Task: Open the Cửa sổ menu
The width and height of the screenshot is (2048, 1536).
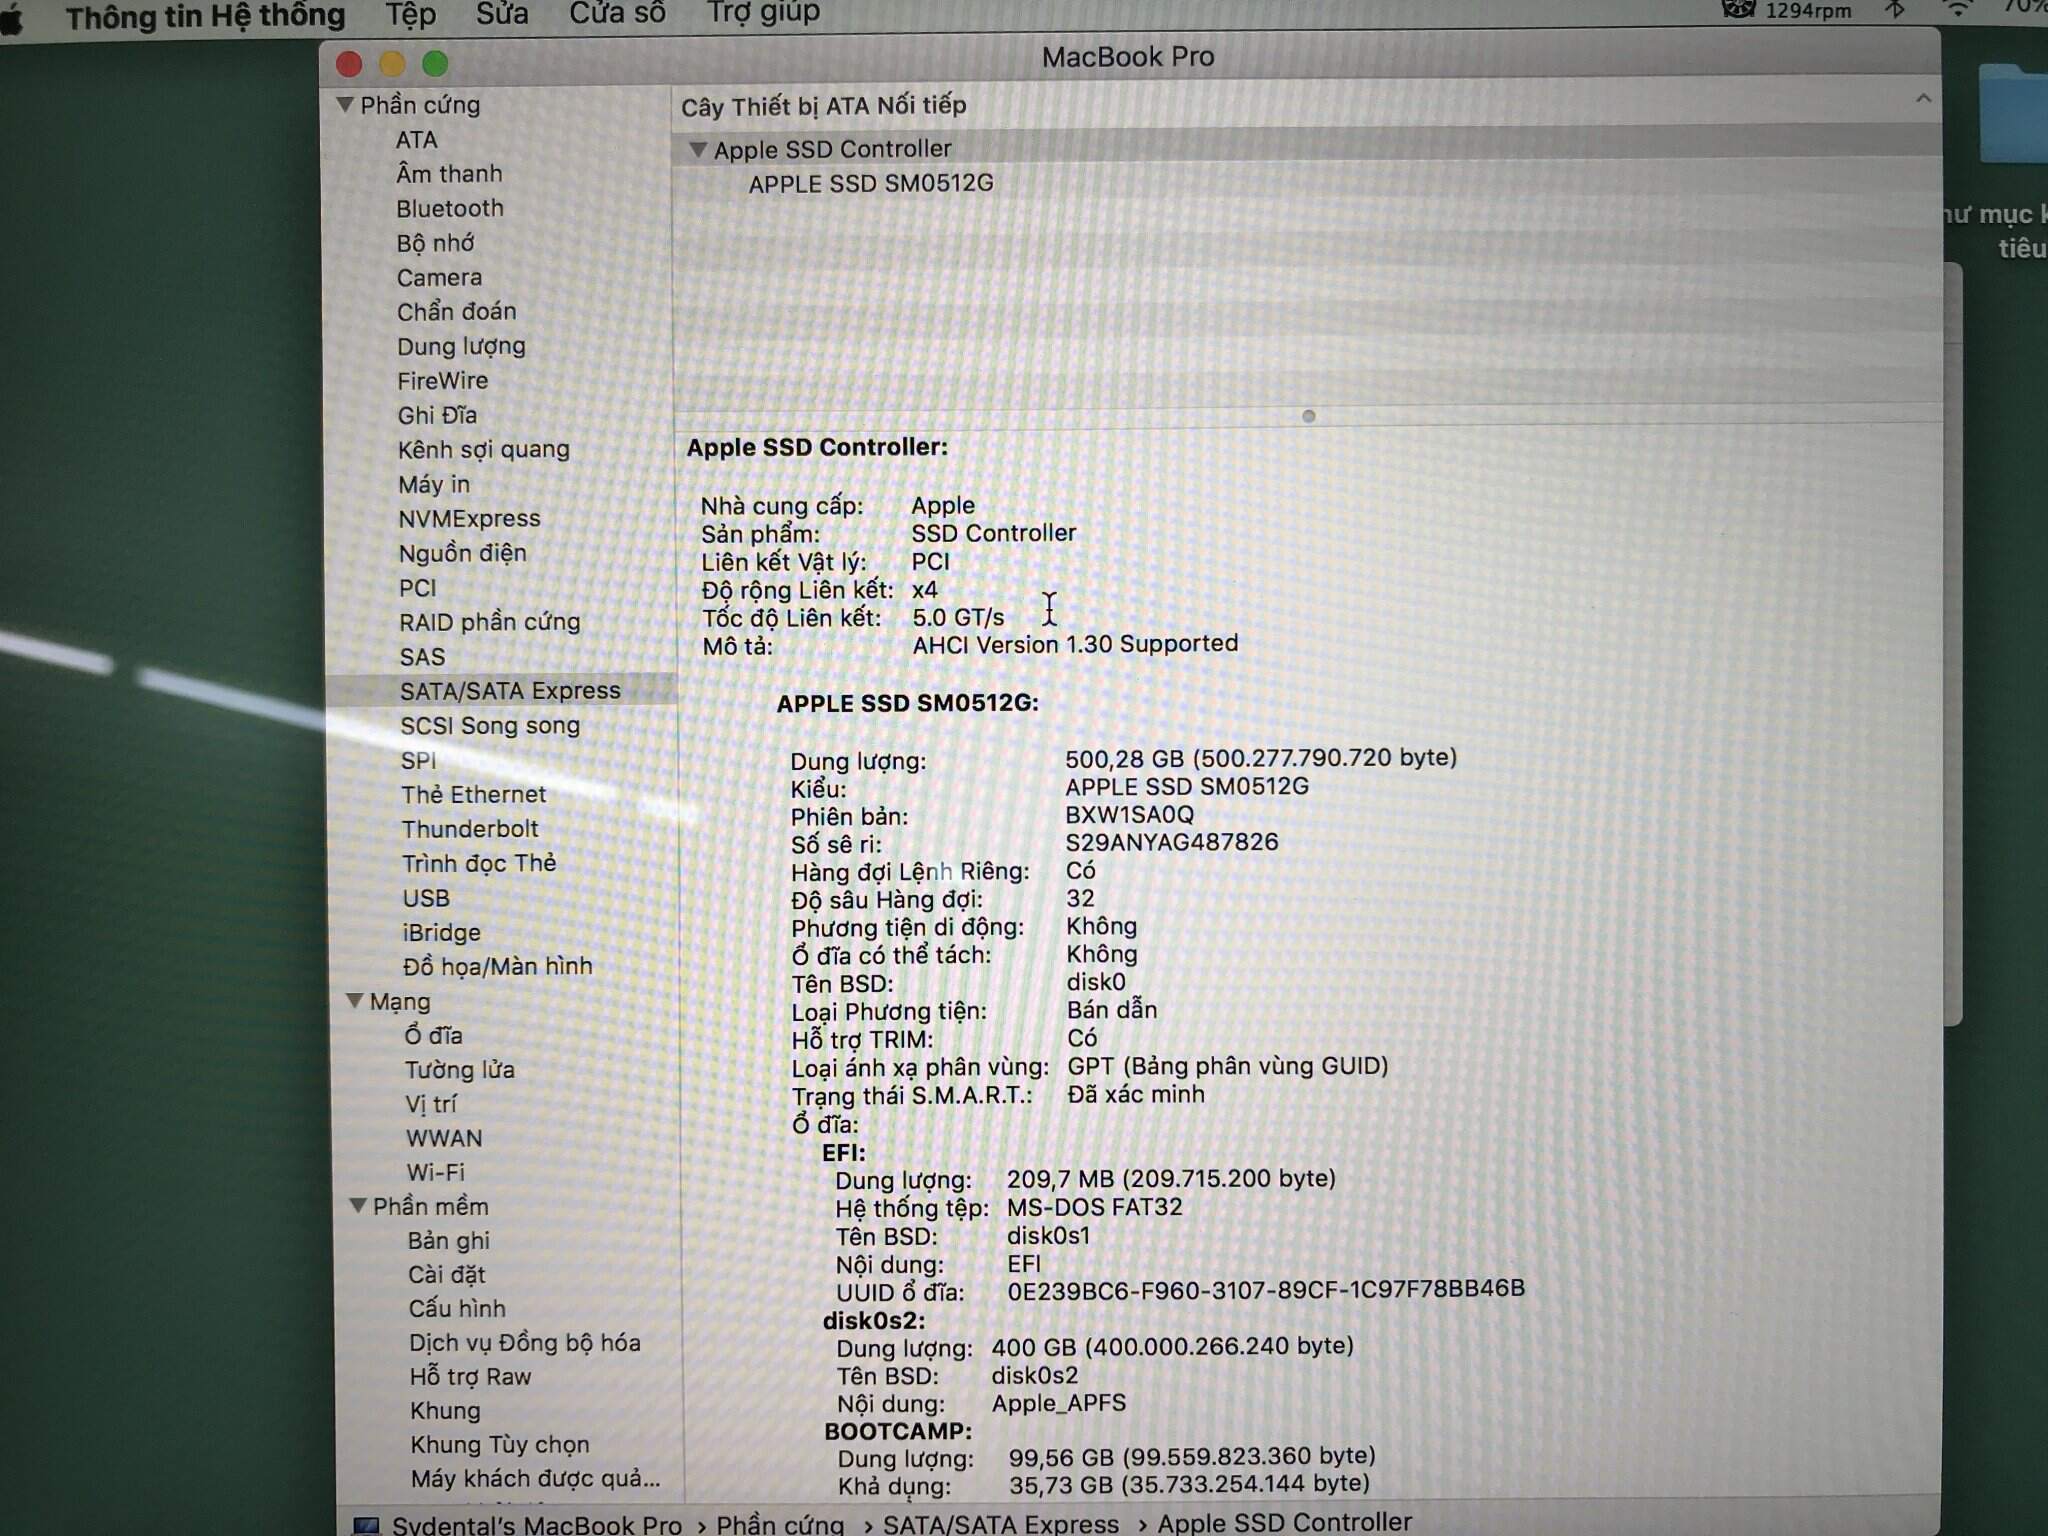Action: (617, 13)
